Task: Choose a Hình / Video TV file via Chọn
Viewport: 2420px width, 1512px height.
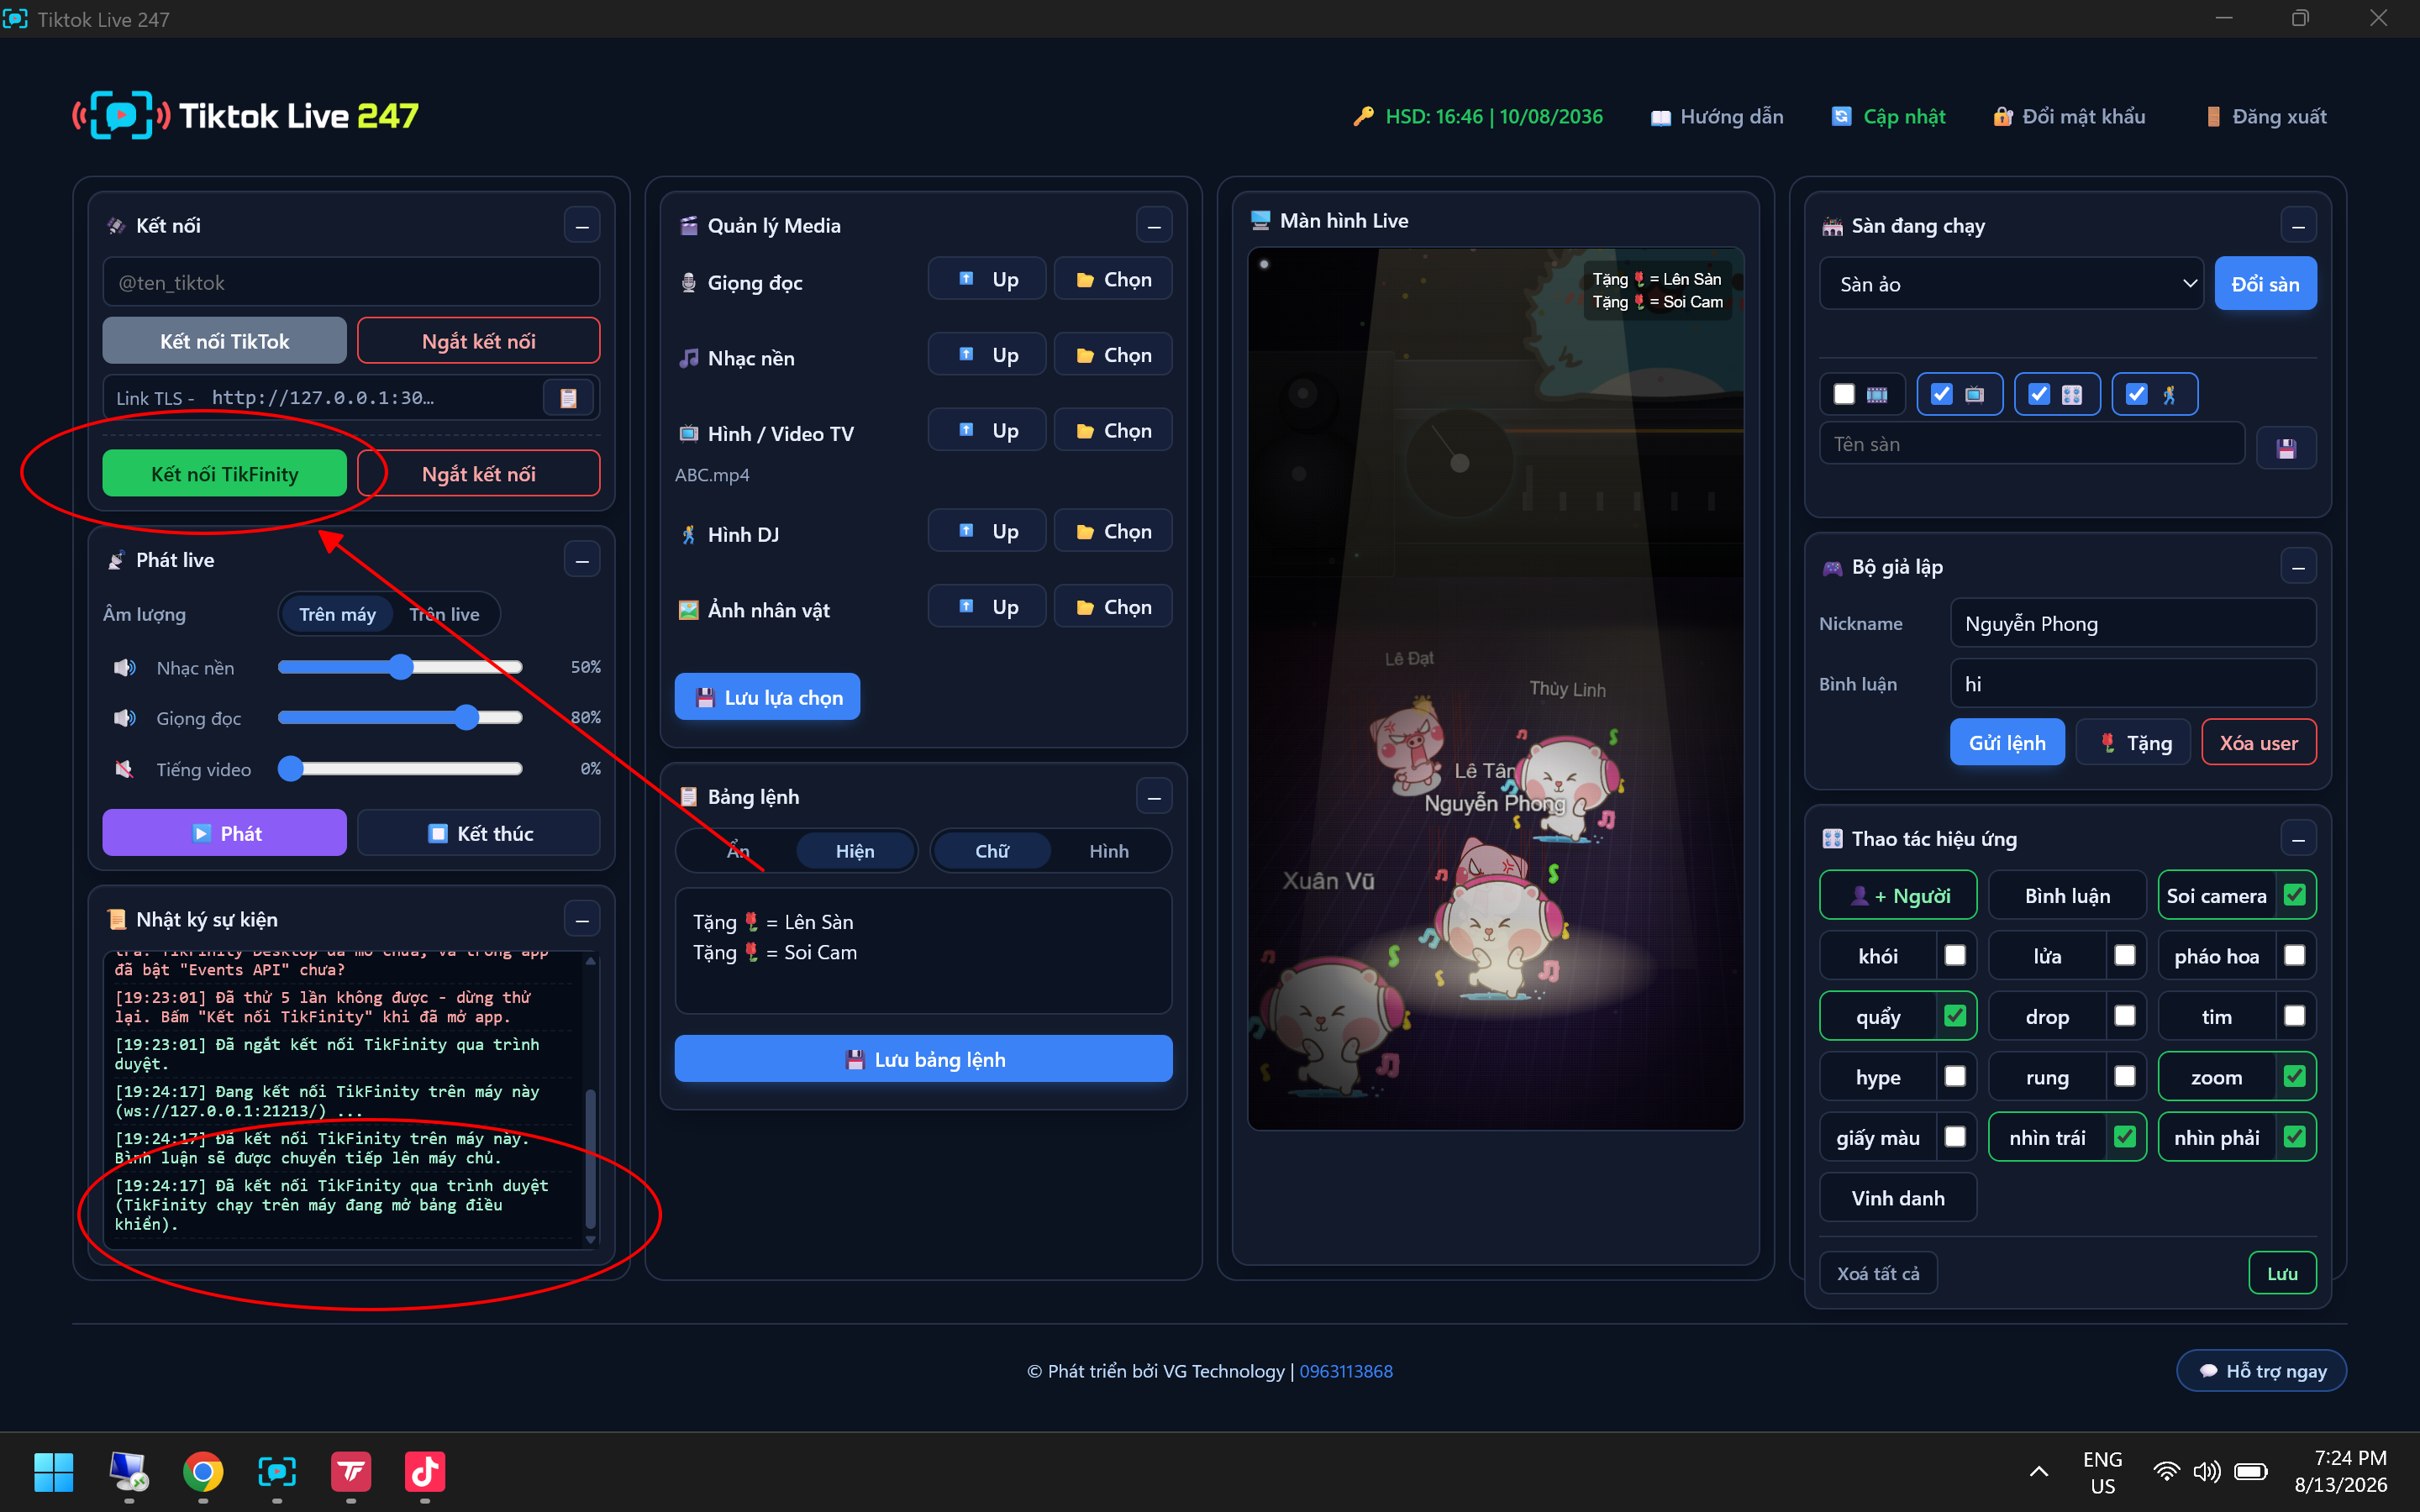Action: point(1113,430)
